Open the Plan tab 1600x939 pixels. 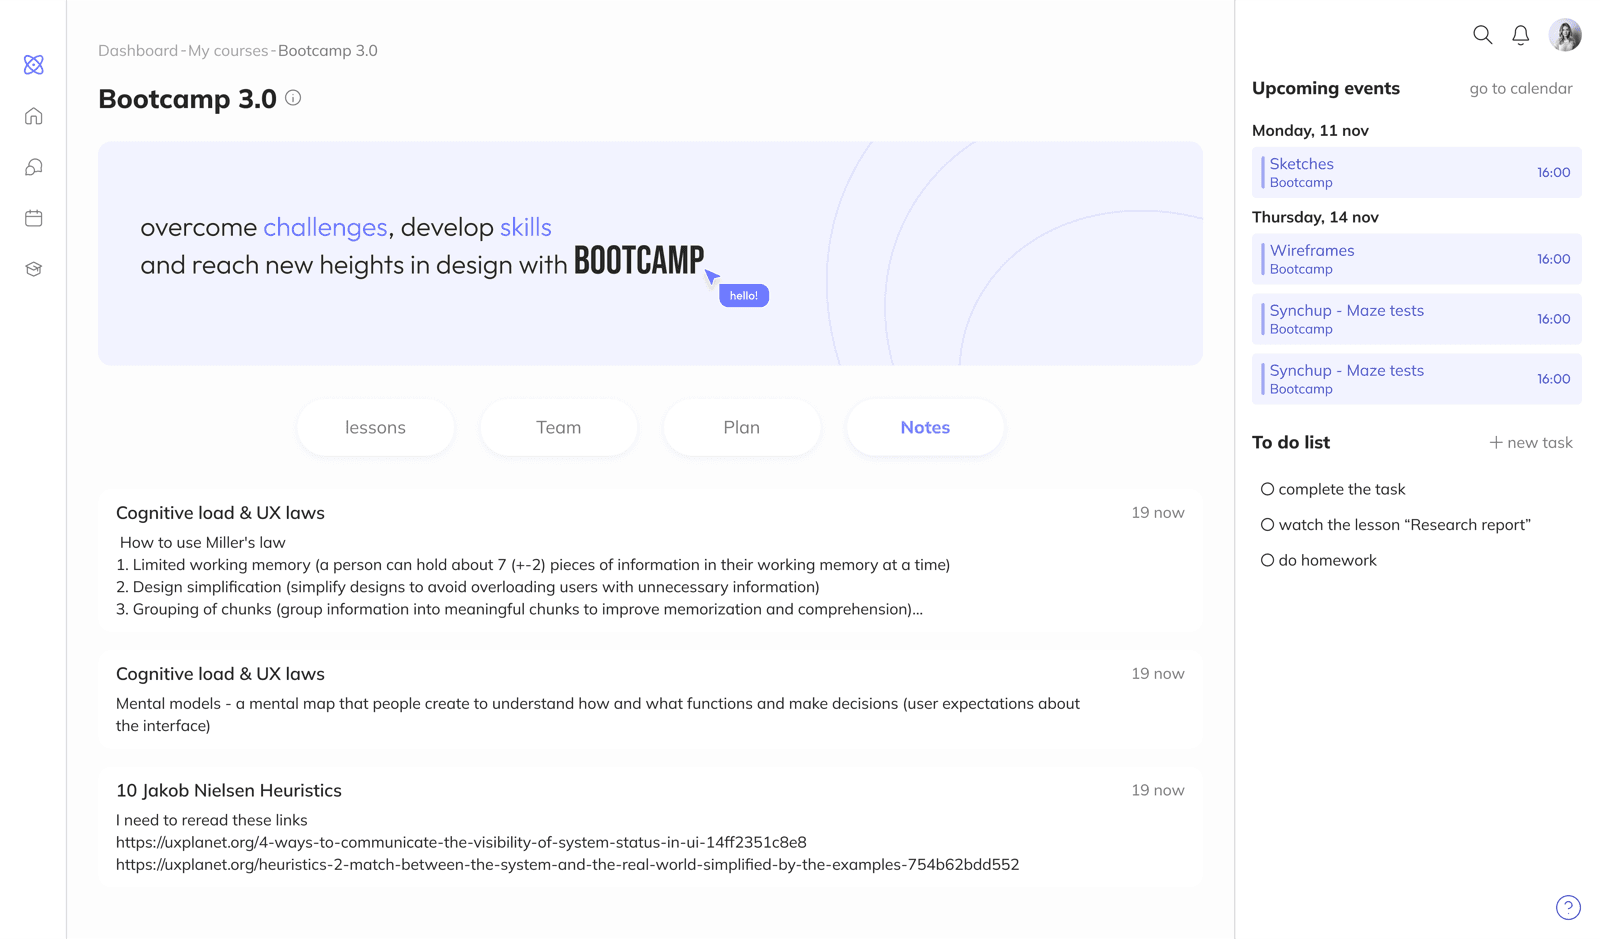coord(741,427)
